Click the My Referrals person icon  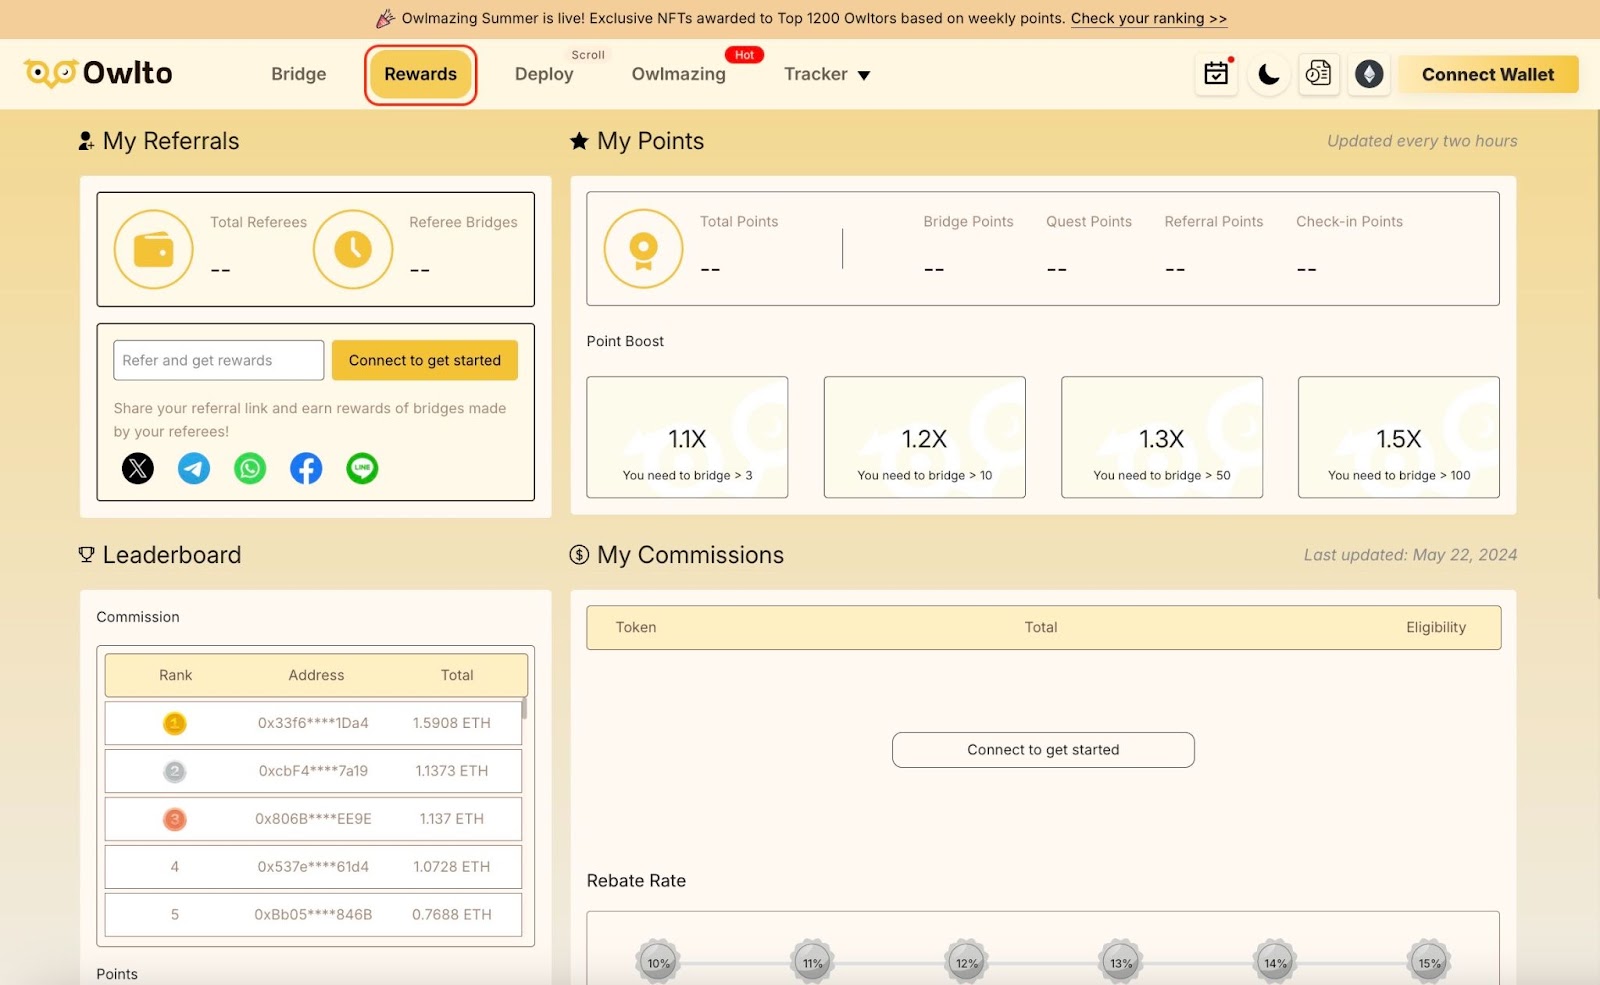[86, 141]
